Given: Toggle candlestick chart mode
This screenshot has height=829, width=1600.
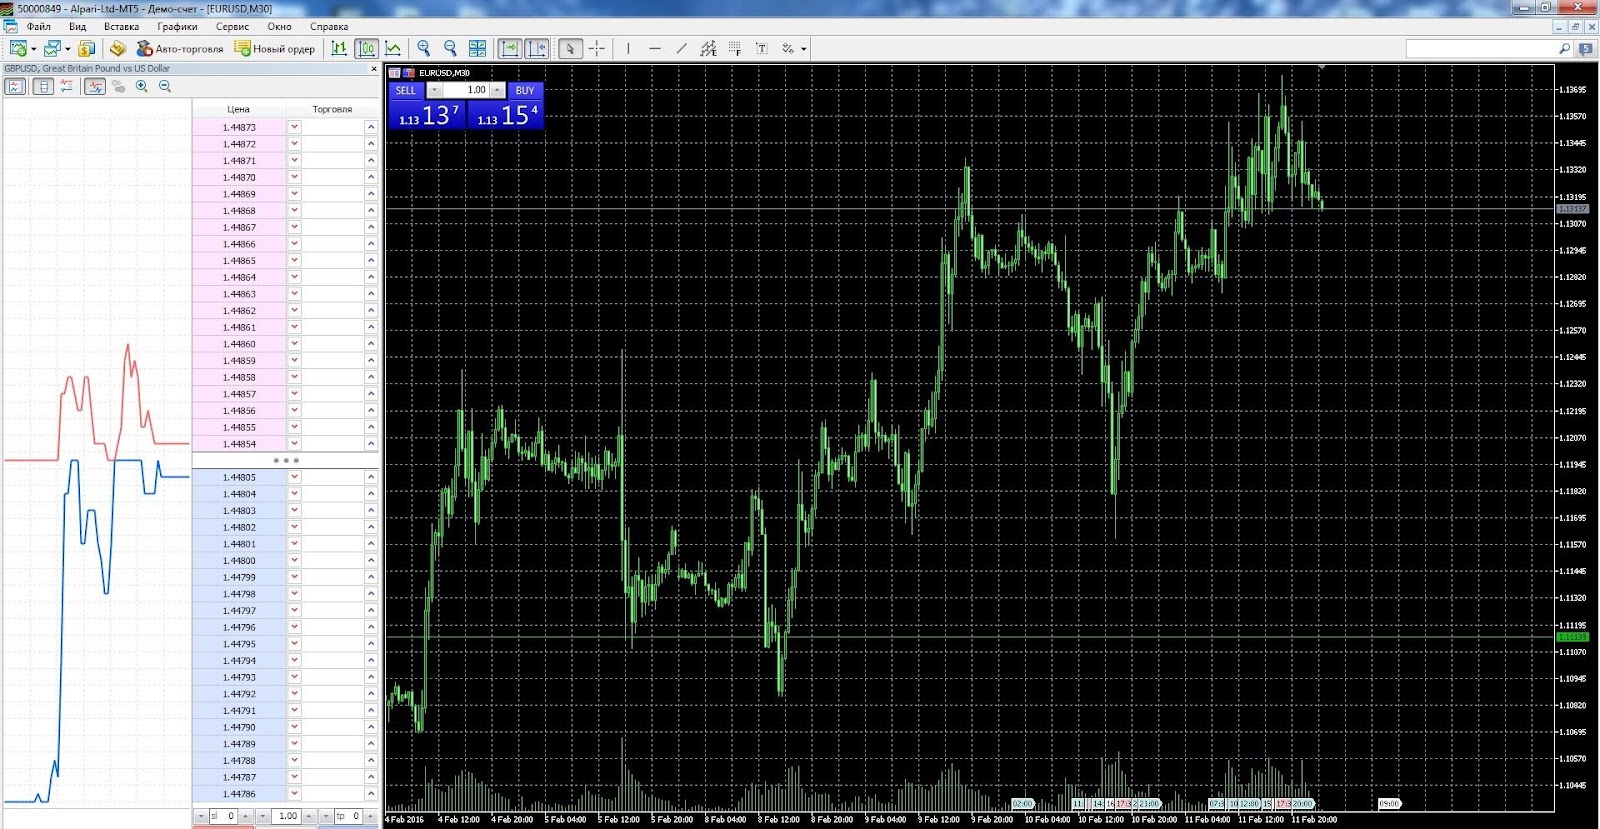Looking at the screenshot, I should pos(366,48).
